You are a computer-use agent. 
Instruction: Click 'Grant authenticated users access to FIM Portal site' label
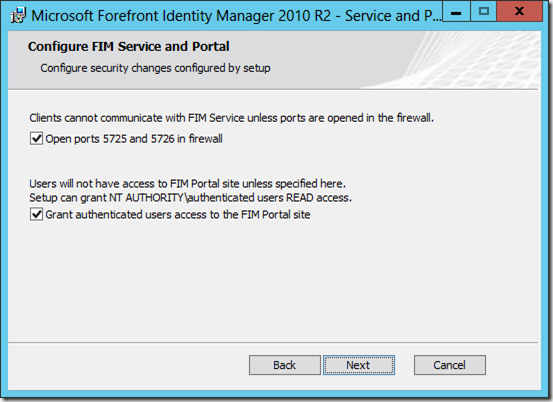click(178, 215)
